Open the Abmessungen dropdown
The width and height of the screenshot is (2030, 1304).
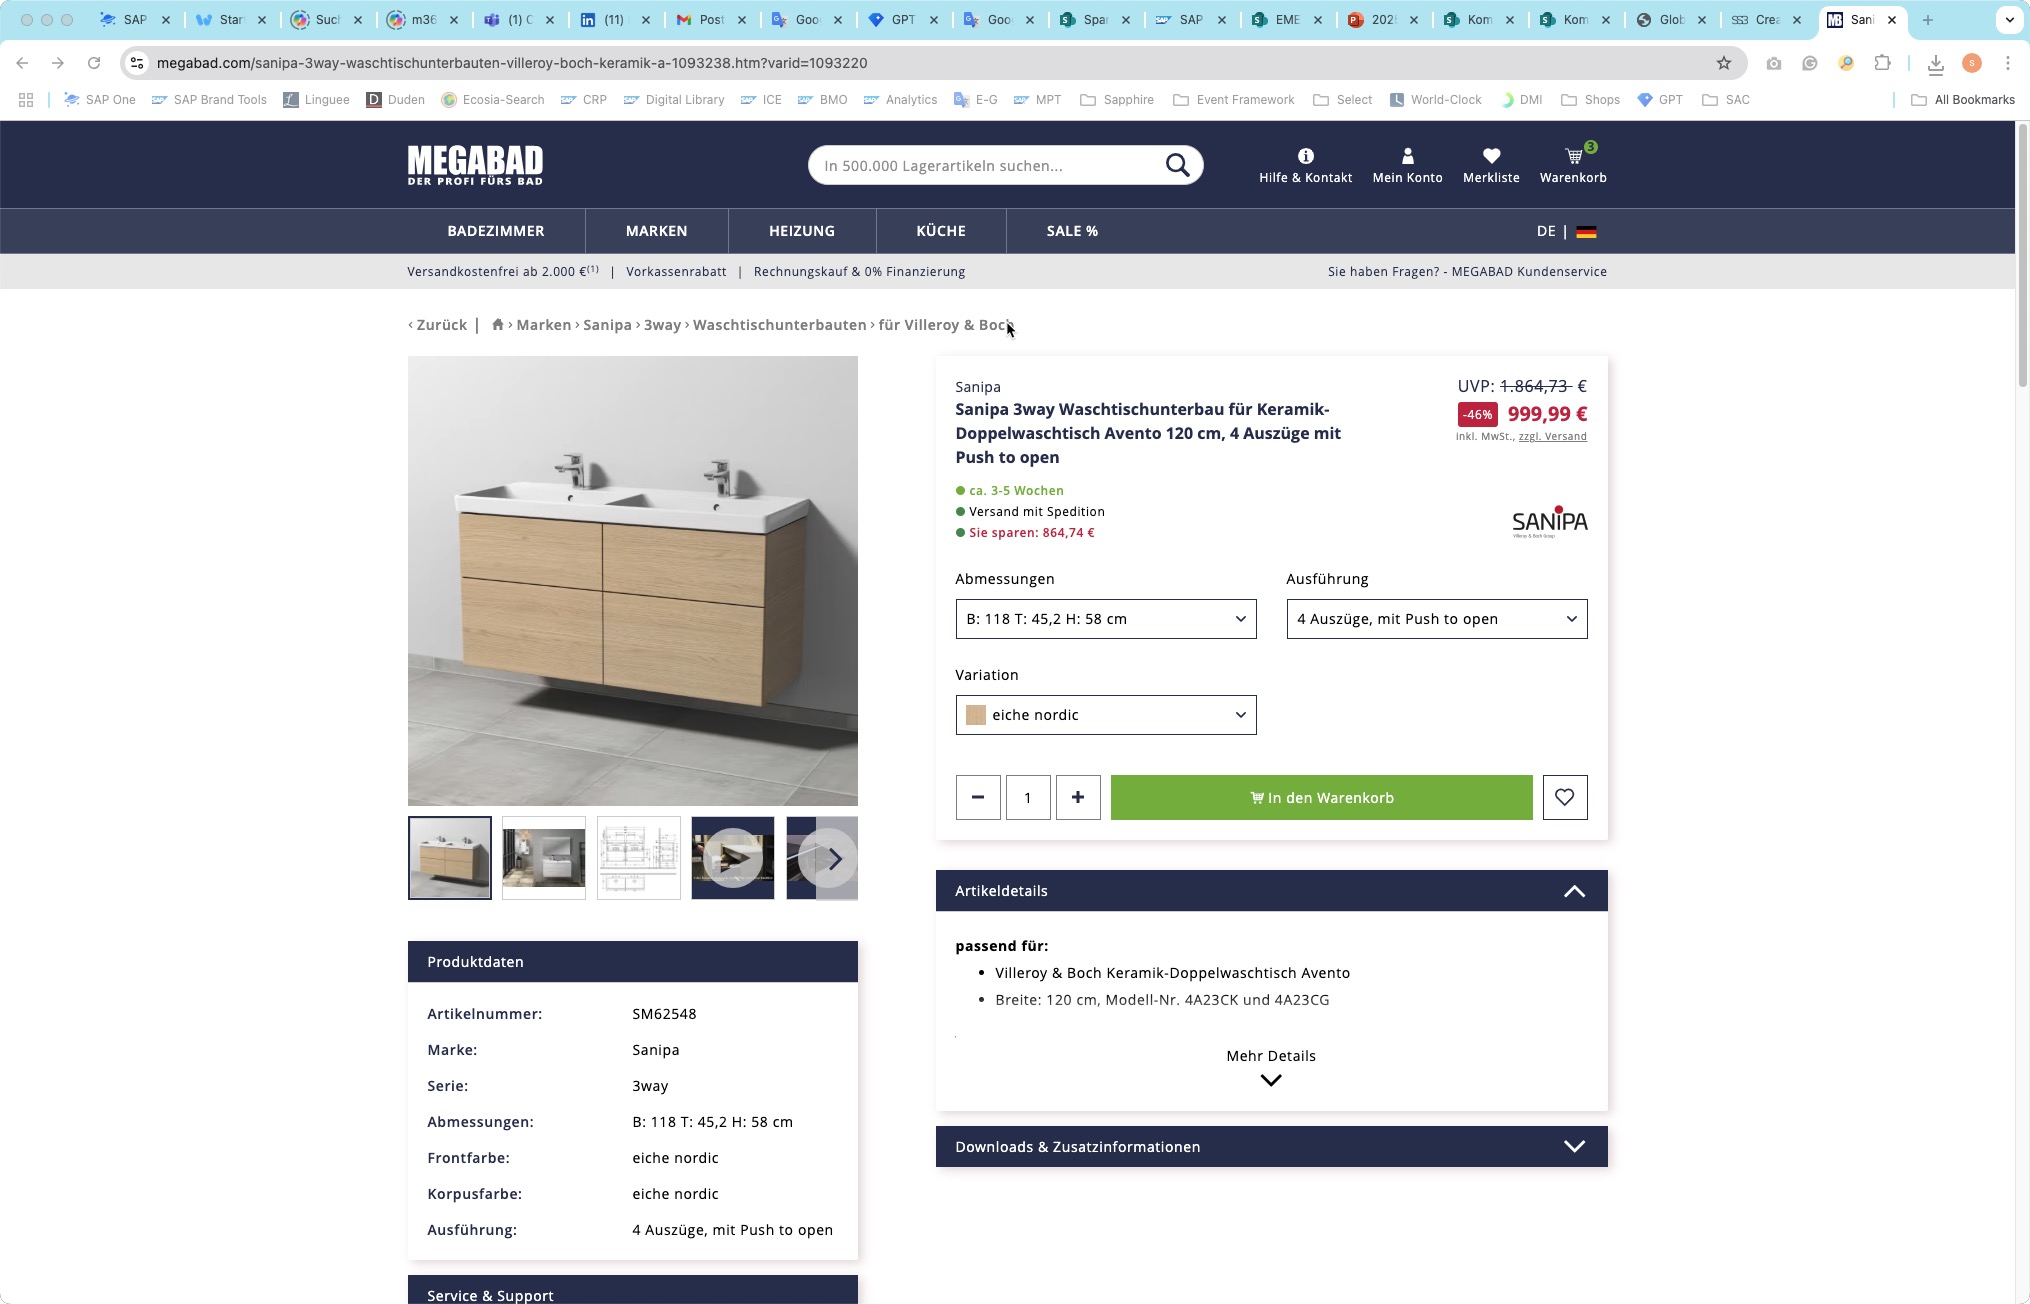(1105, 619)
